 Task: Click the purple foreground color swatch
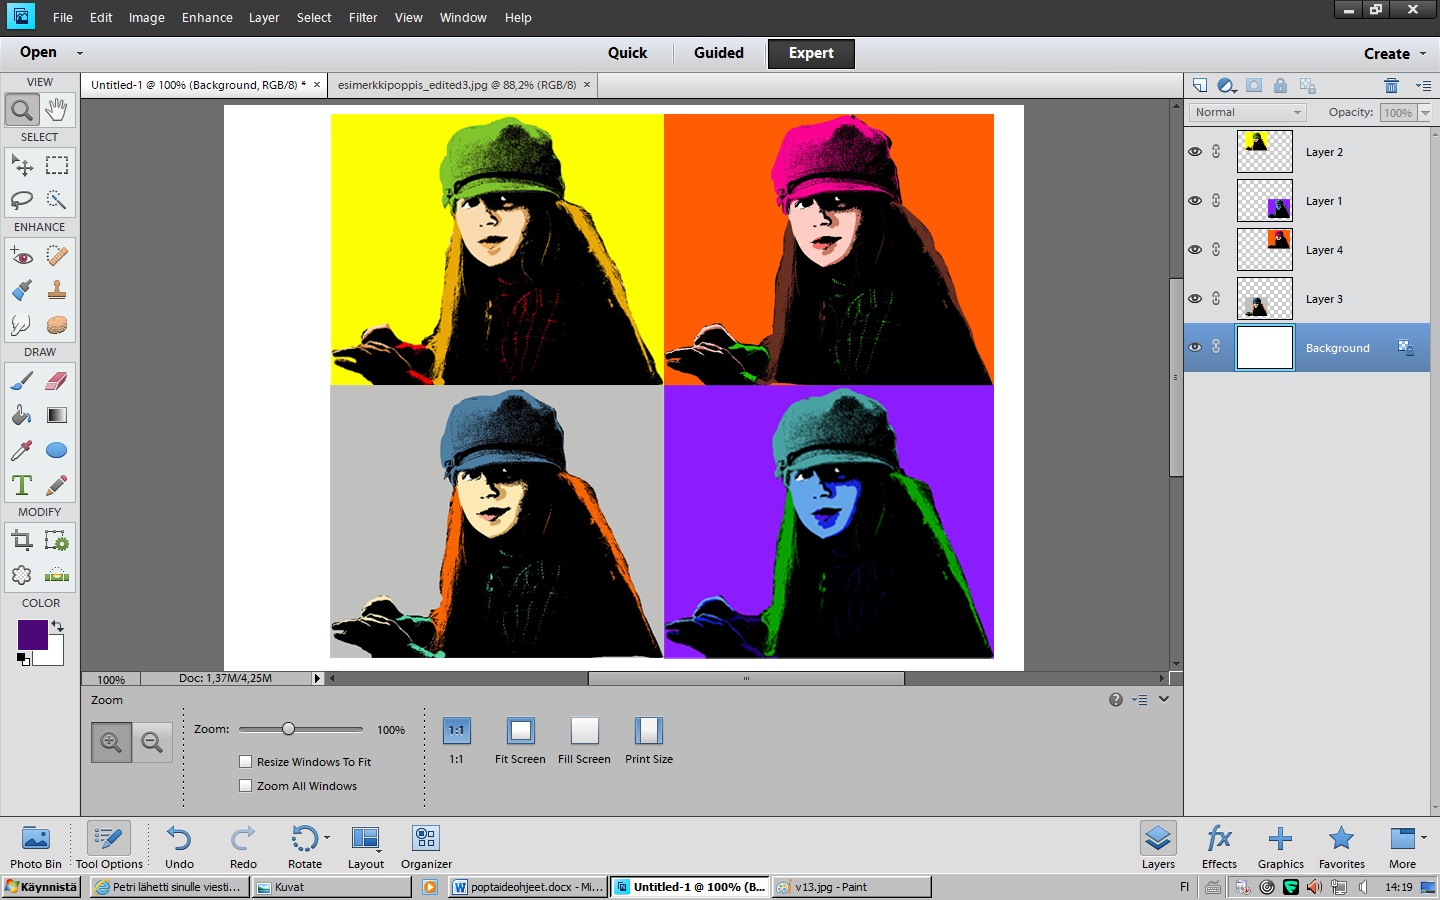(x=32, y=634)
